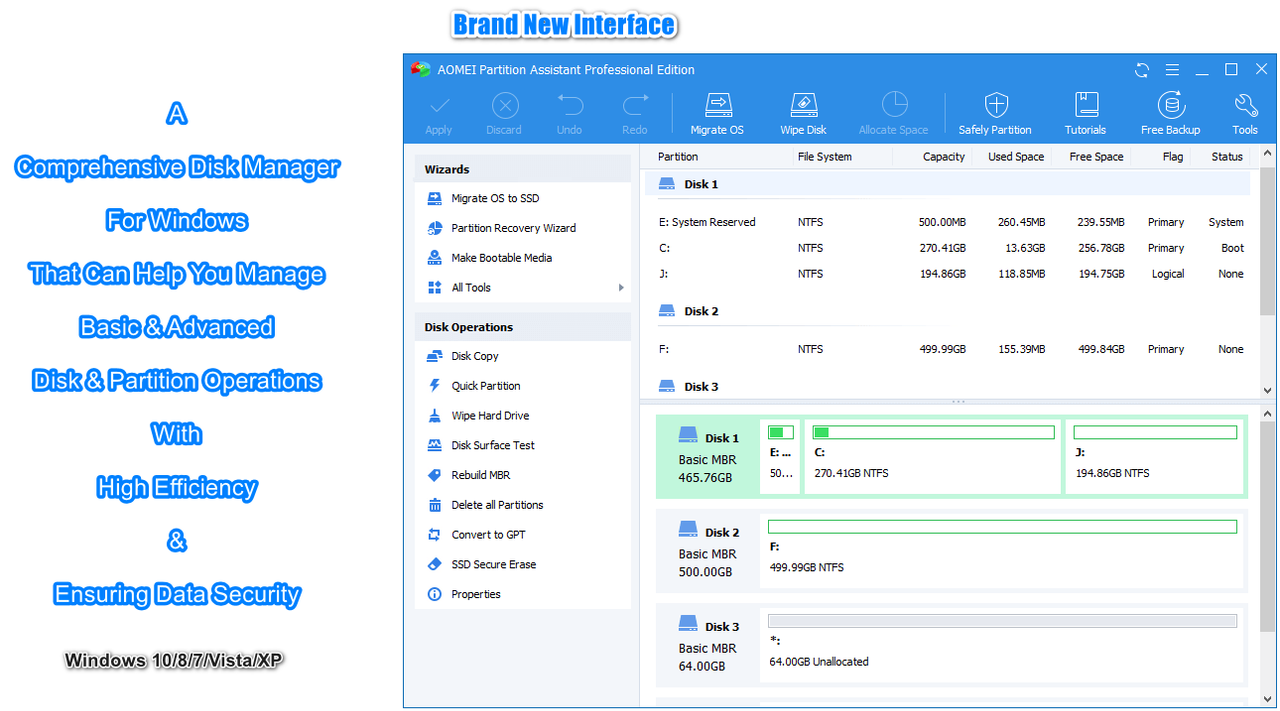This screenshot has width=1280, height=711.
Task: Click disk map scrollbar up arrow
Action: [1268, 413]
